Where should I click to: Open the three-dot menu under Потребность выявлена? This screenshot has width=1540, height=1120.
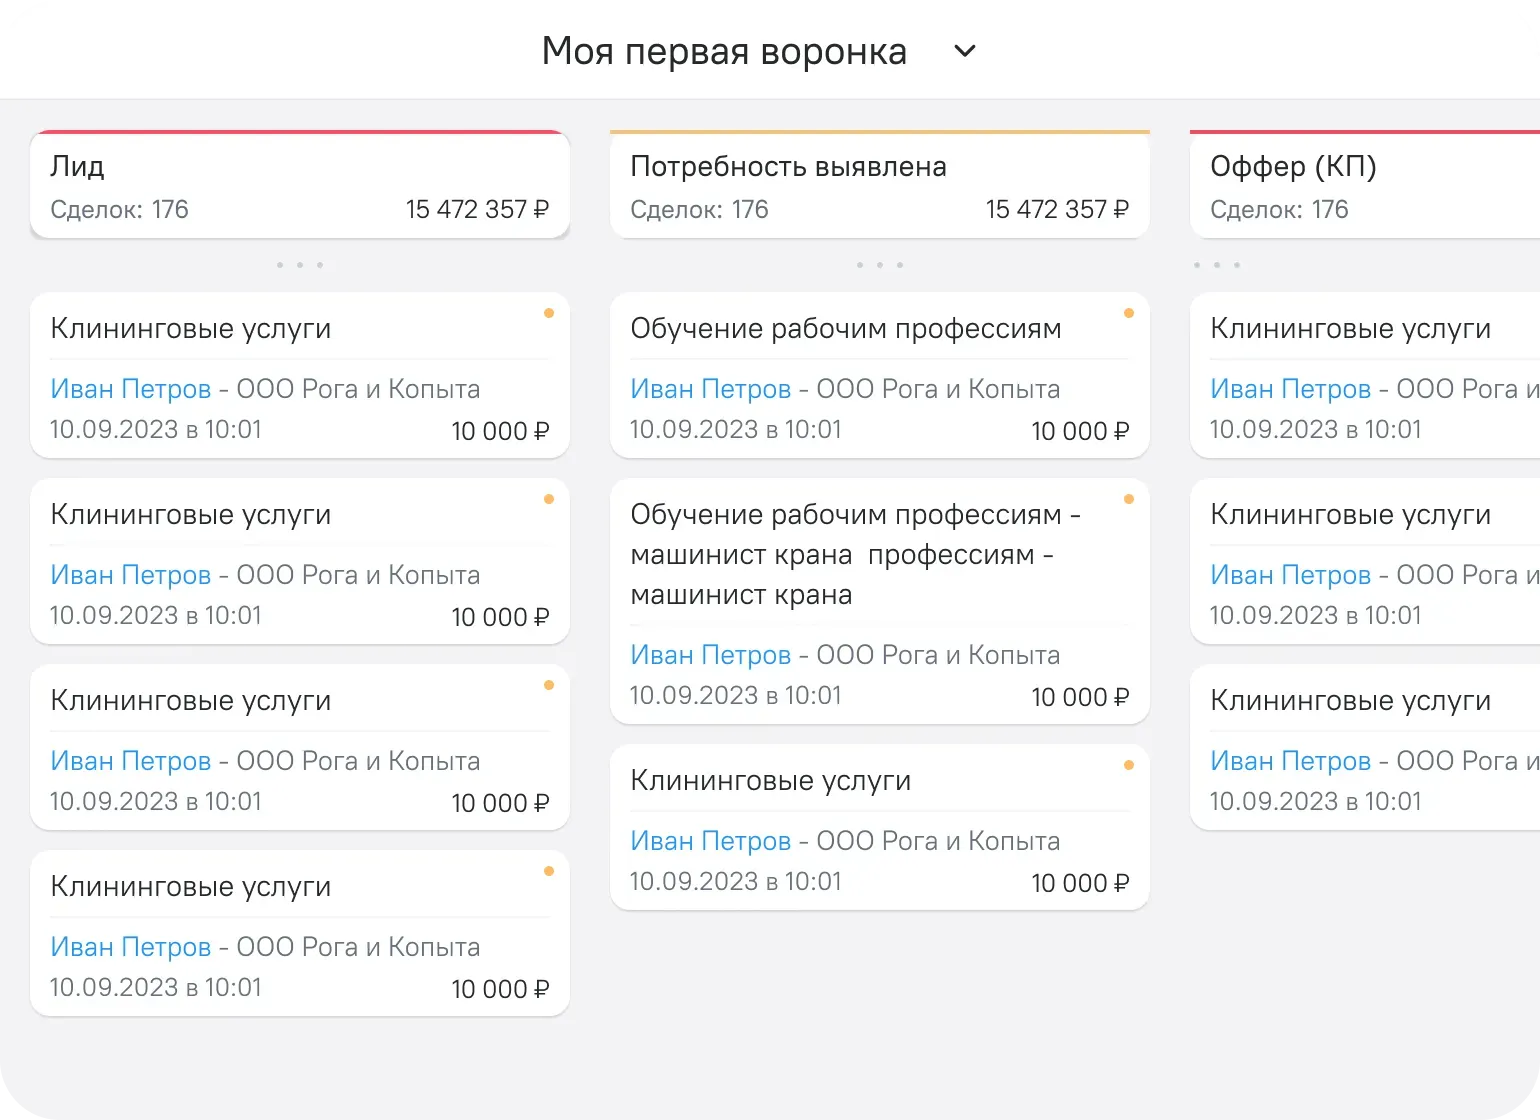coord(879,264)
